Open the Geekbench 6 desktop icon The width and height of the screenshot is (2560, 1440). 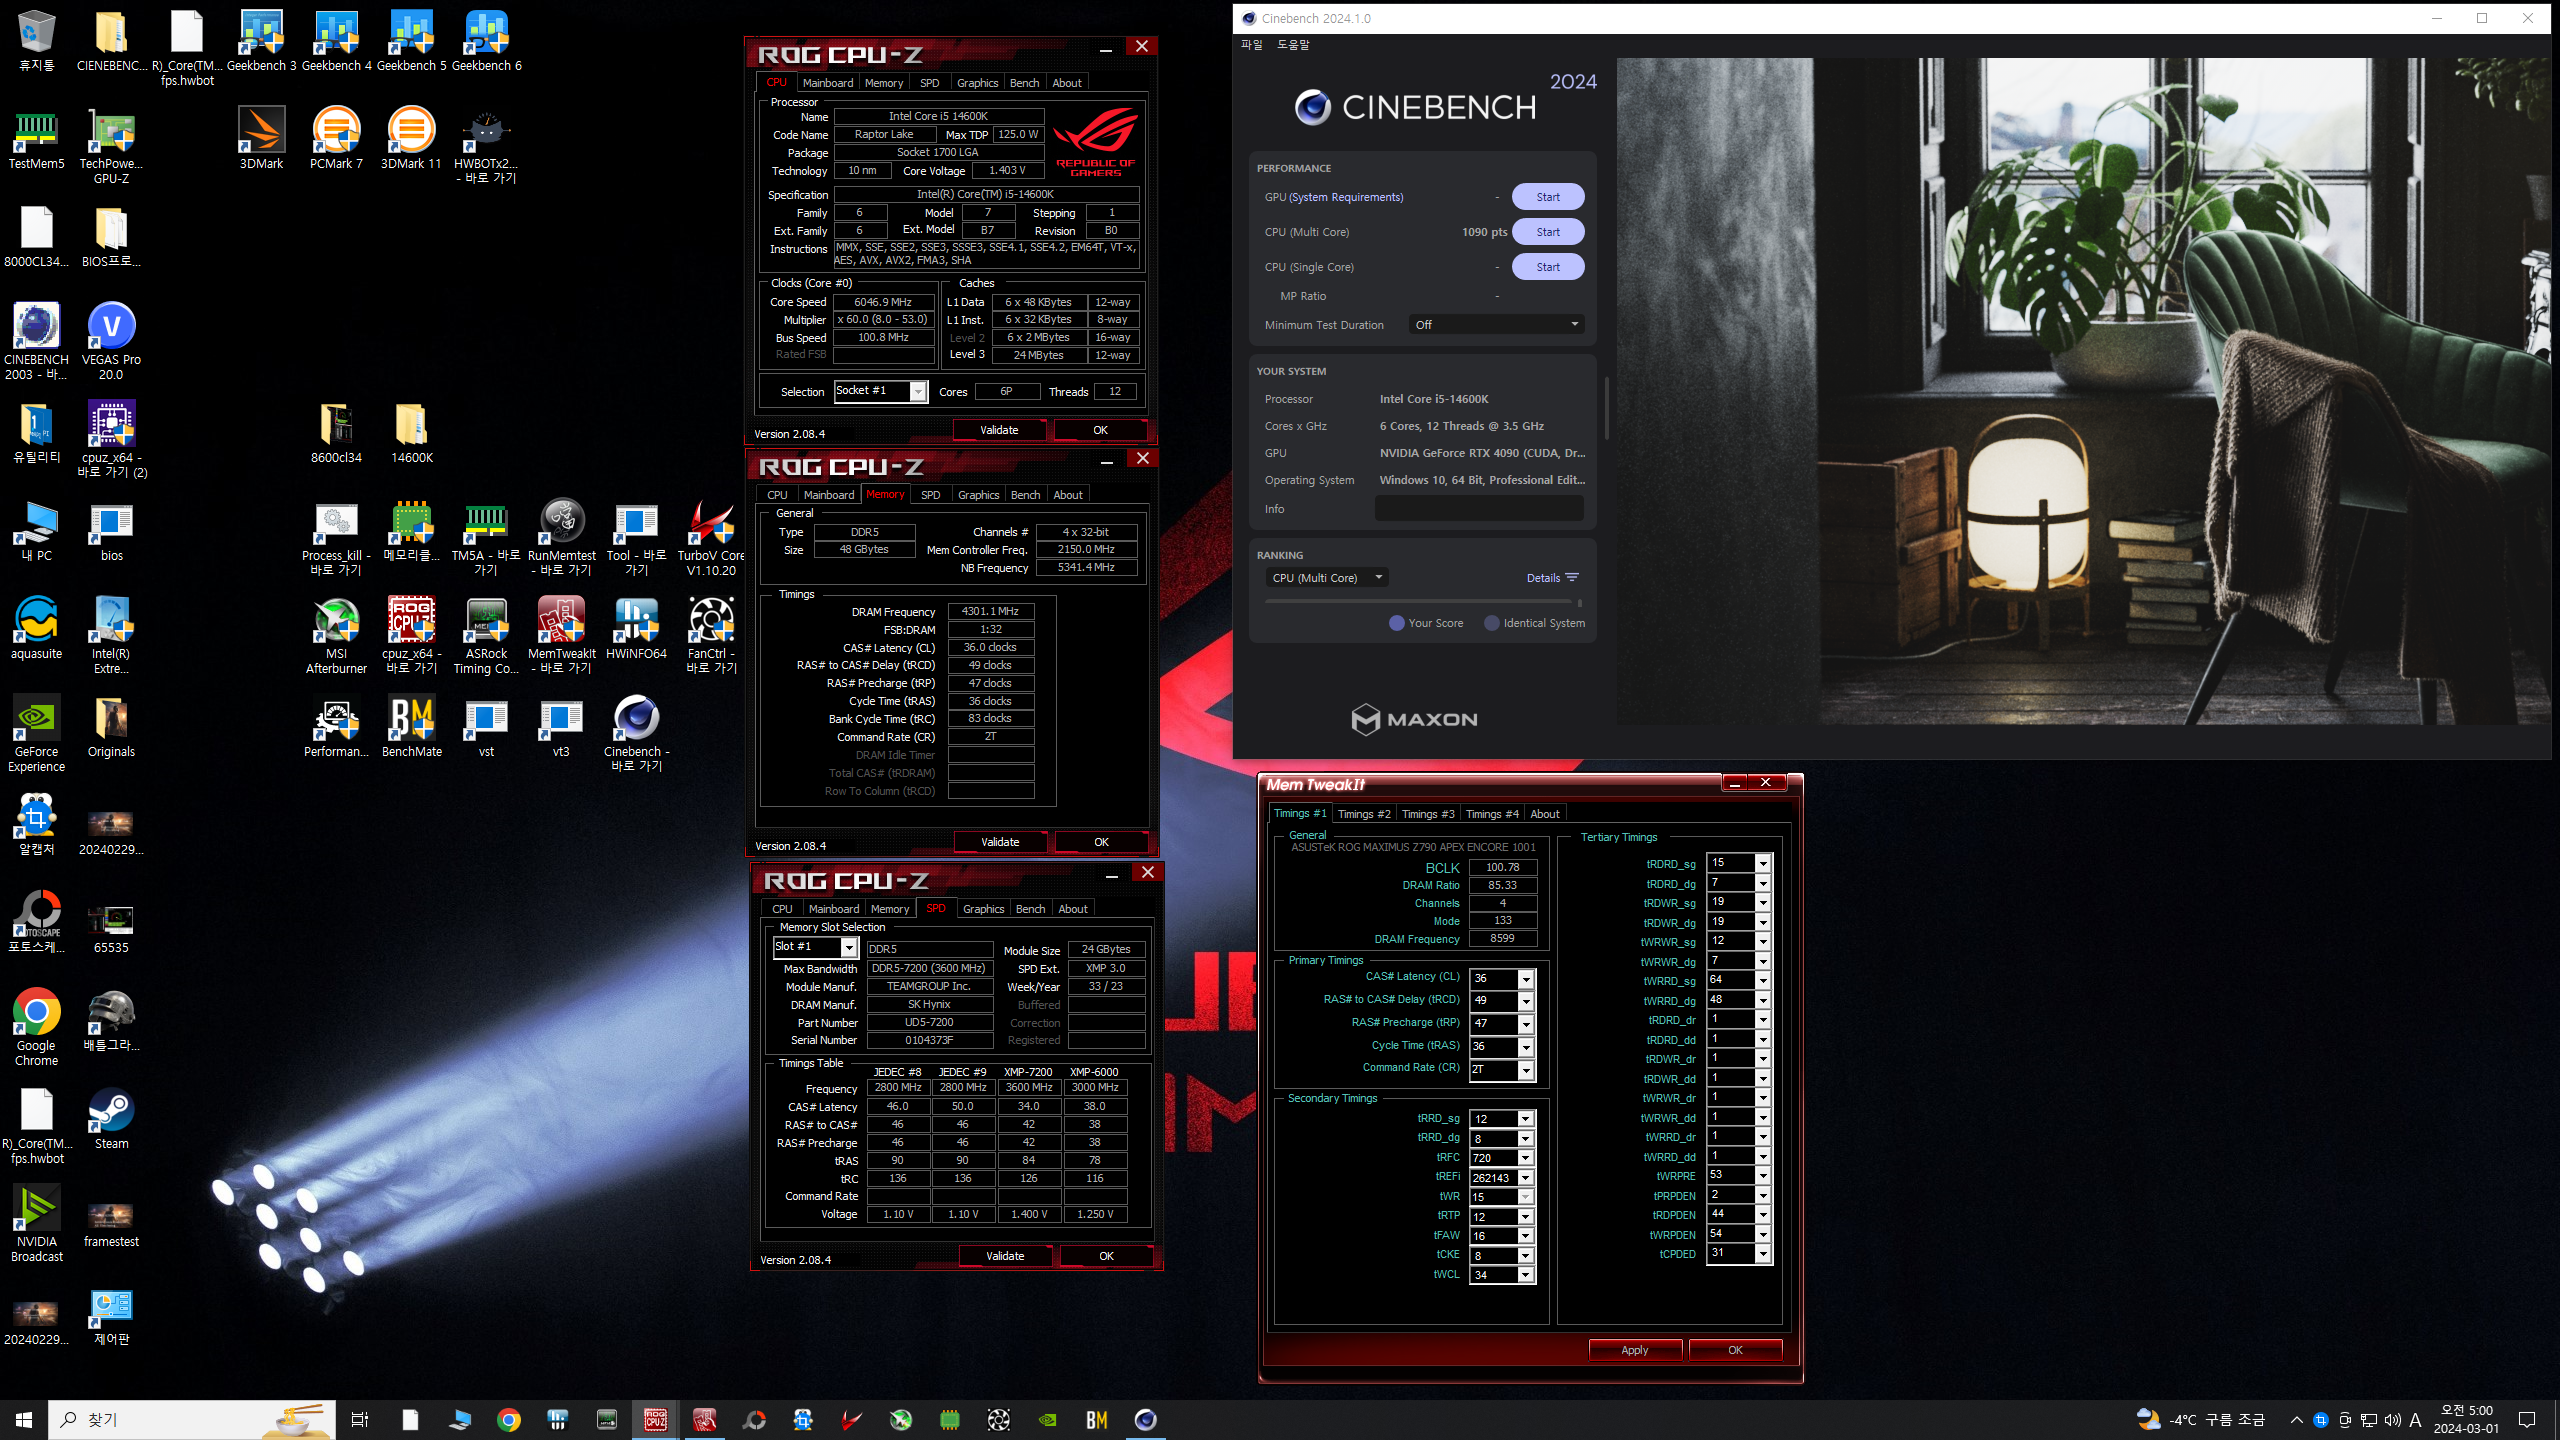[487, 41]
